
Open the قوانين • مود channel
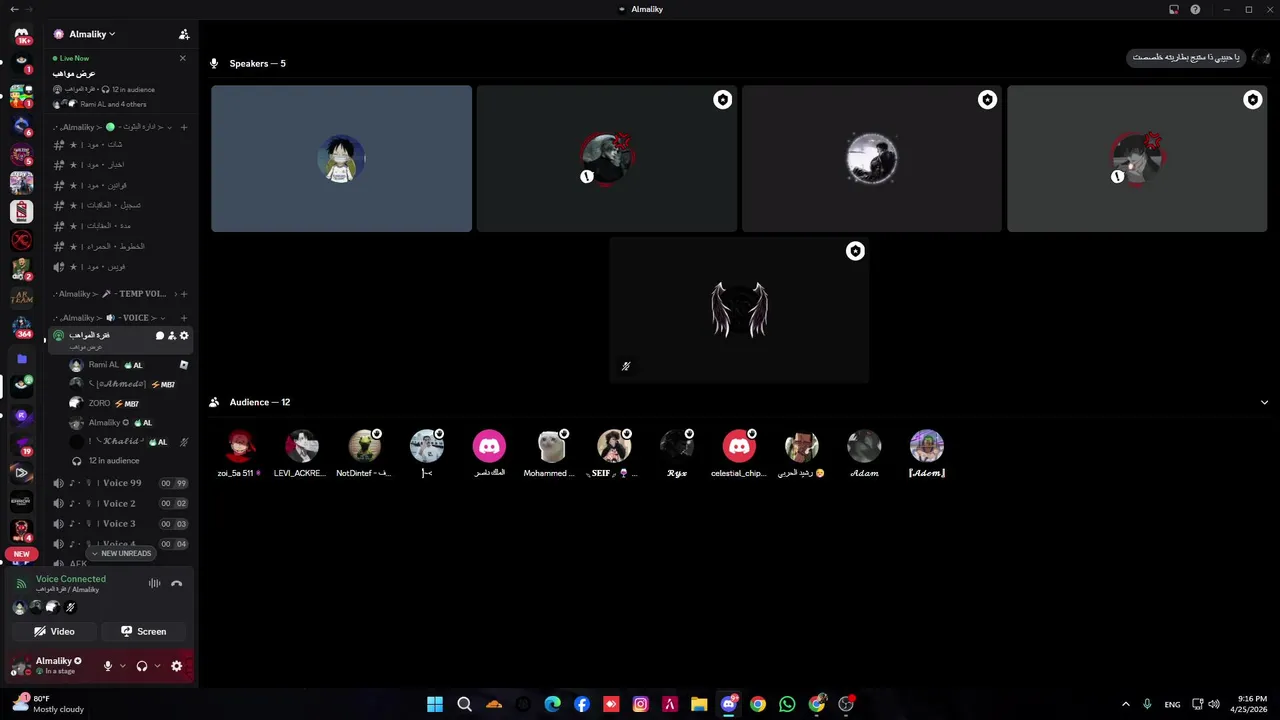pyautogui.click(x=120, y=186)
